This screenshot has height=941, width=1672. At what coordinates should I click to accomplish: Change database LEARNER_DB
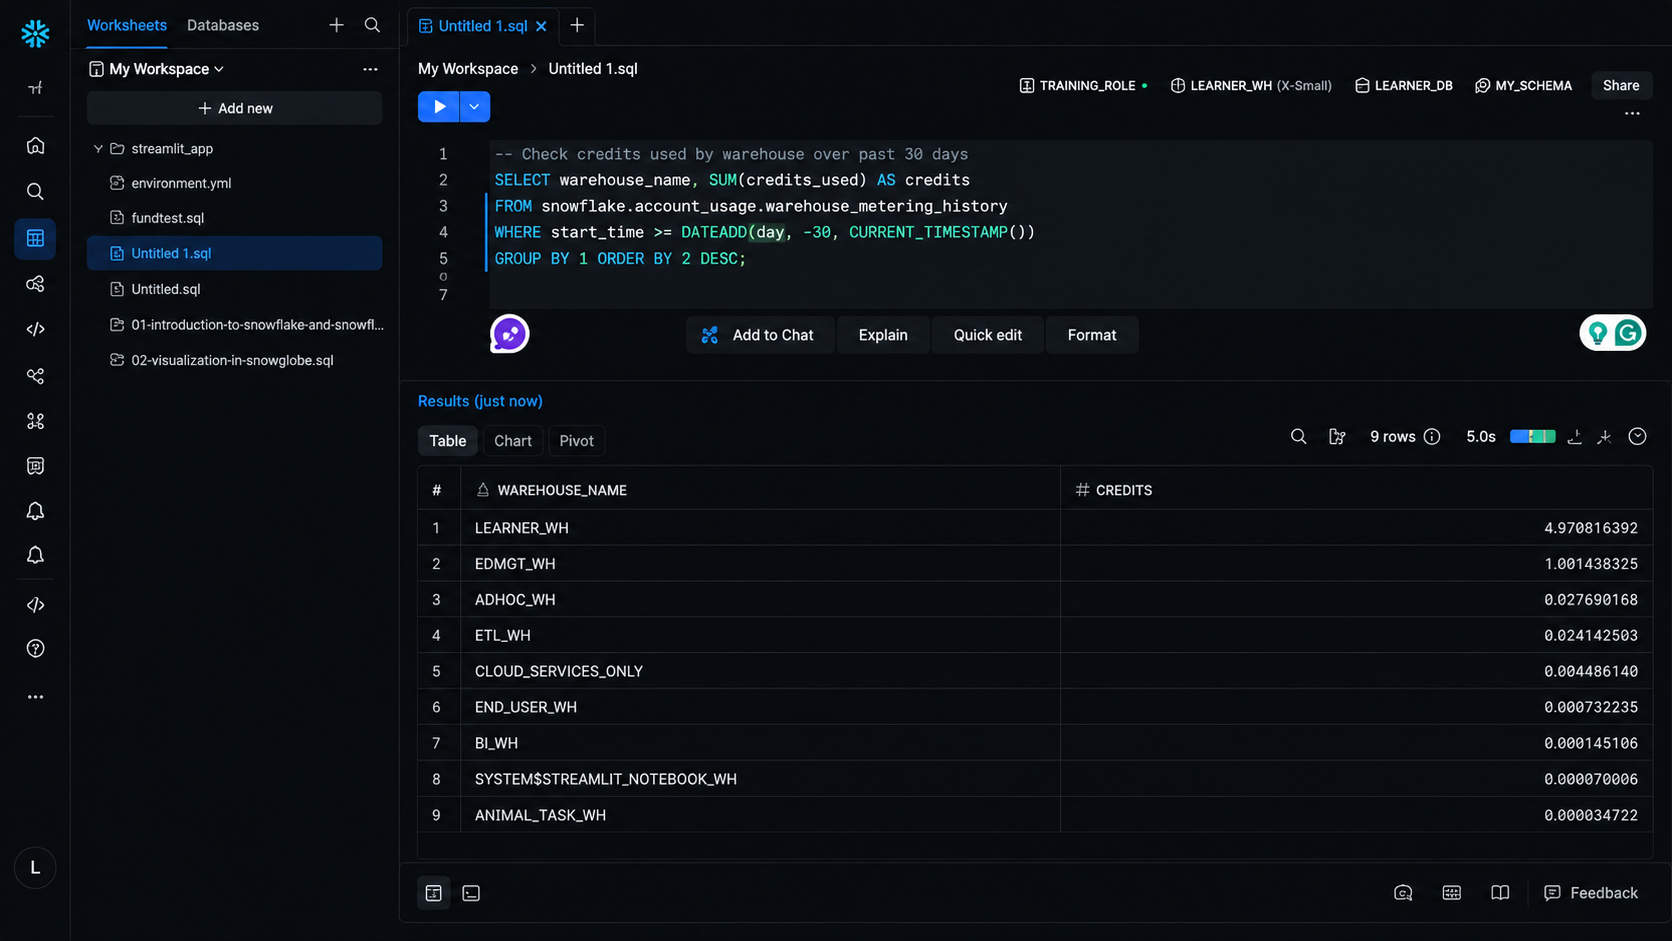1404,86
